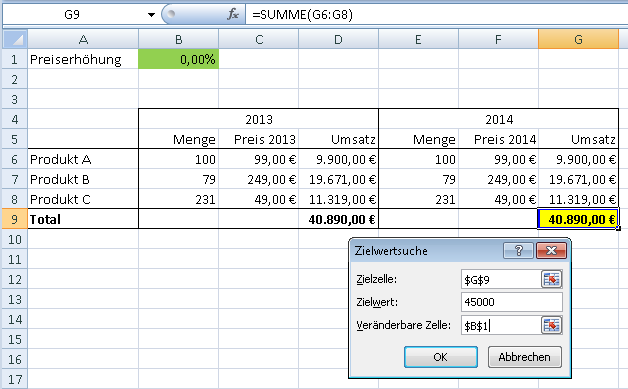The width and height of the screenshot is (628, 389).
Task: Select the Umsatz header under 2013
Action: click(x=338, y=139)
